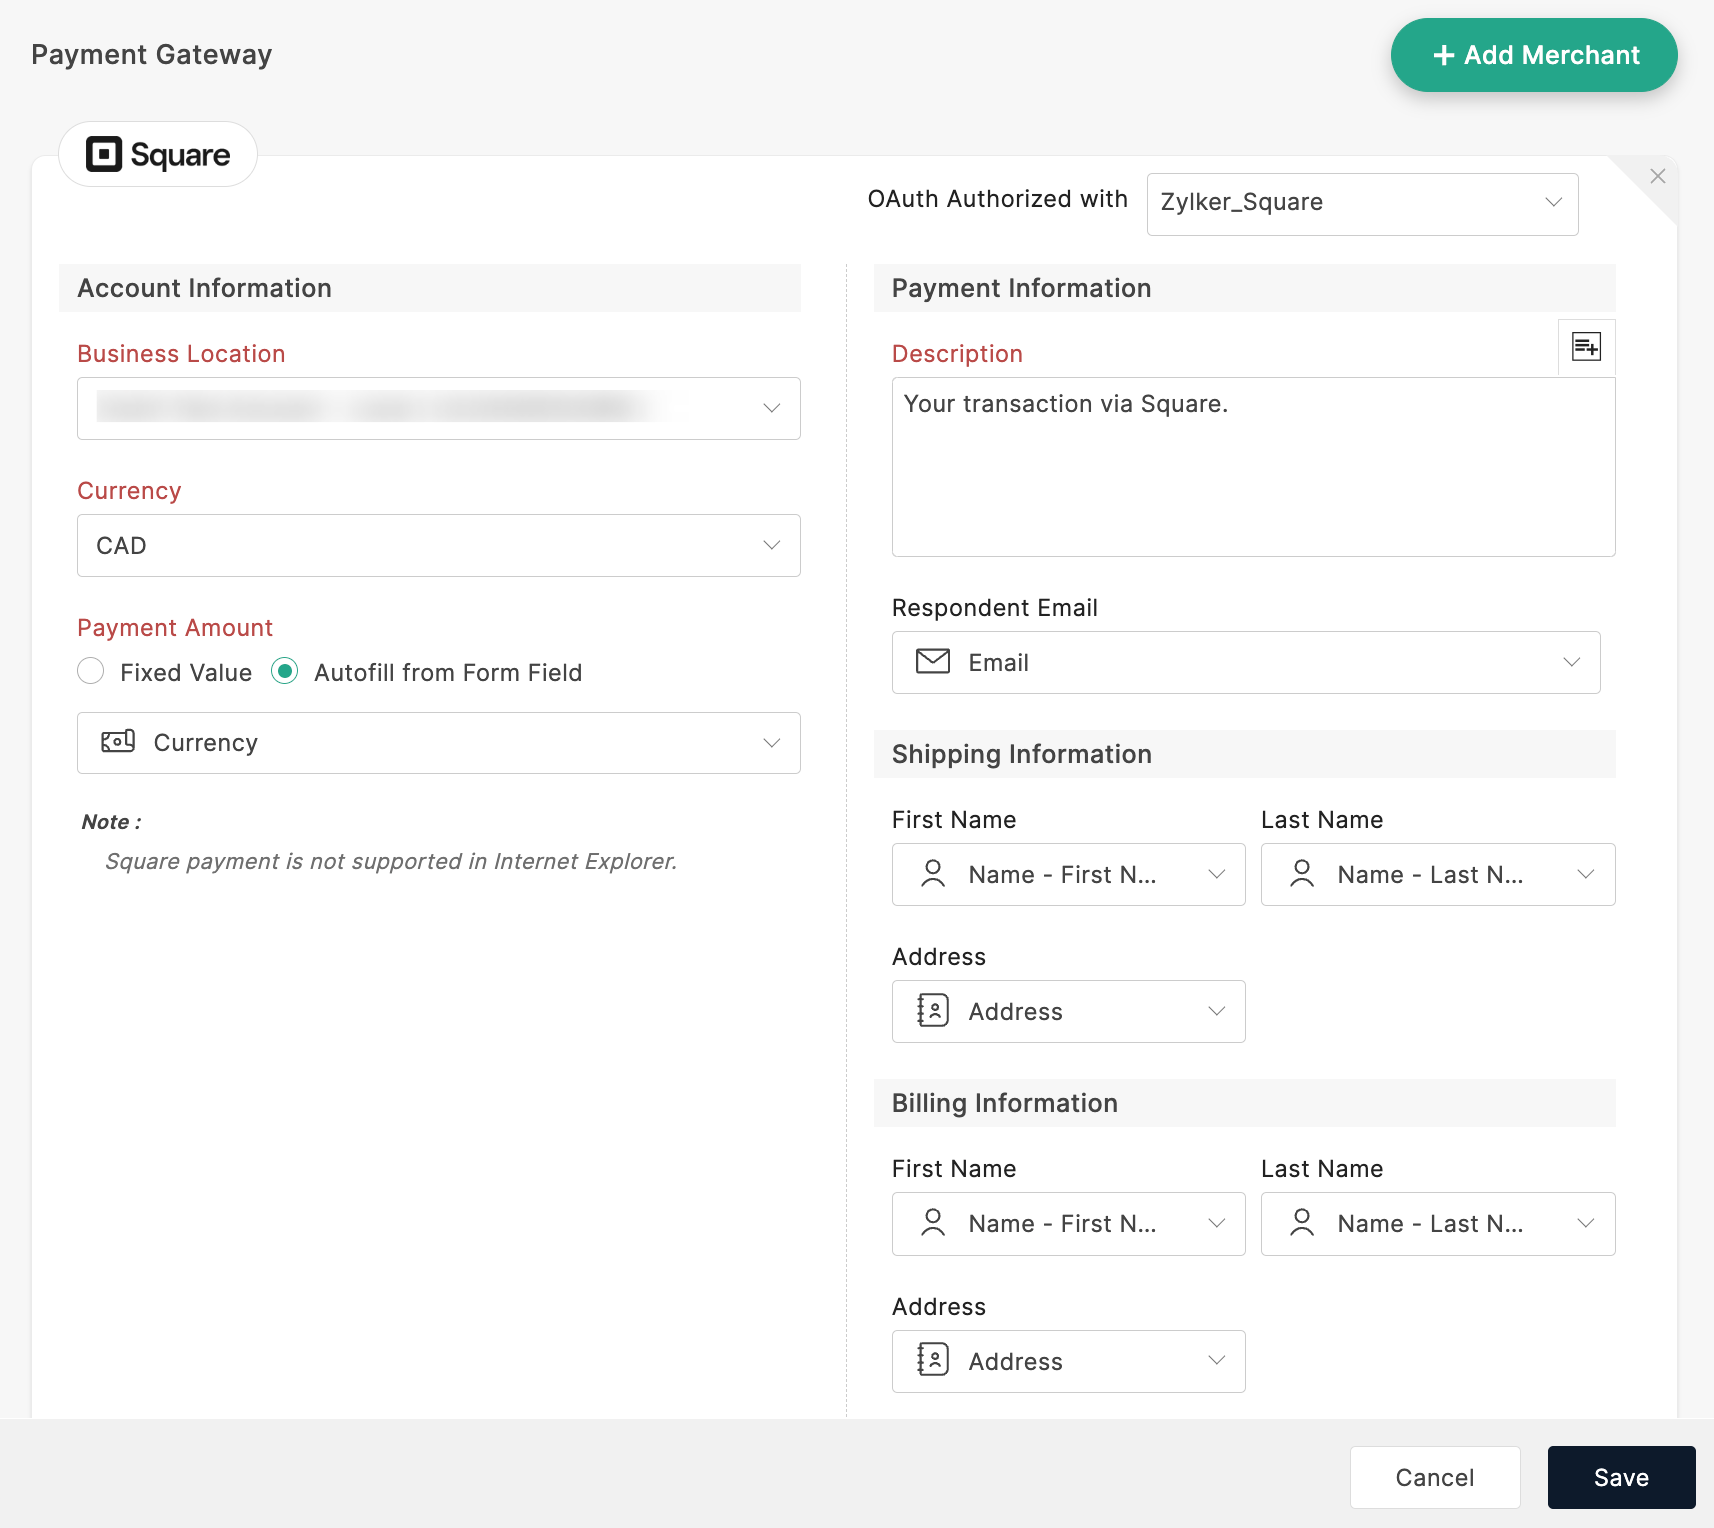Open the CAD currency dropdown
The image size is (1714, 1528).
point(438,545)
